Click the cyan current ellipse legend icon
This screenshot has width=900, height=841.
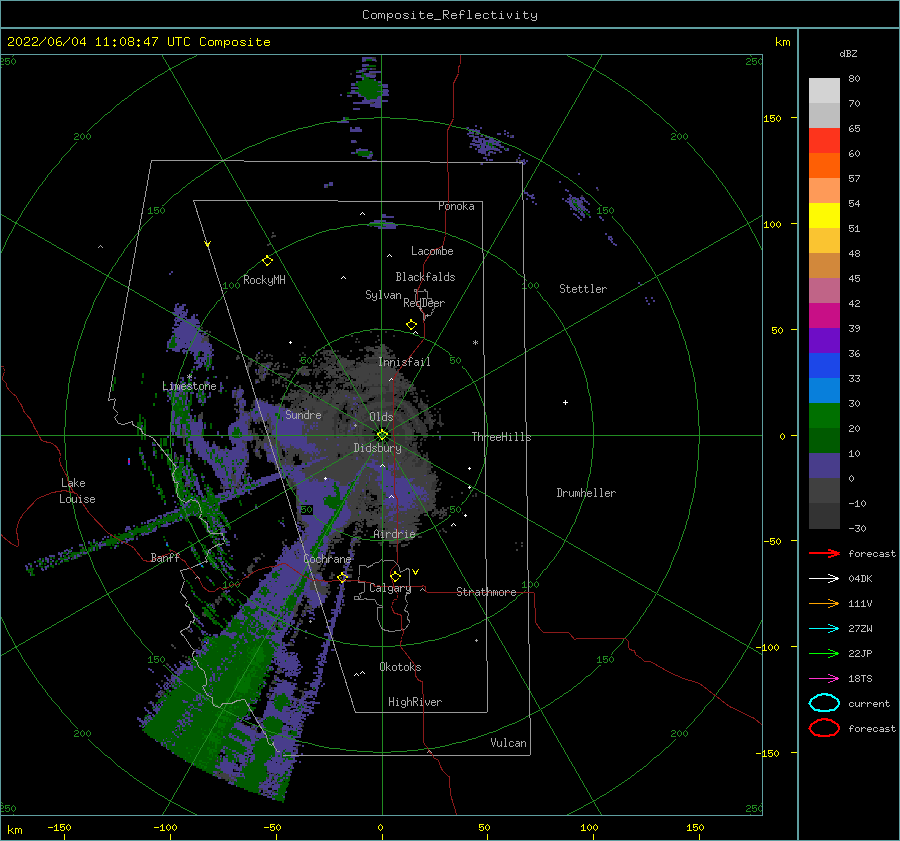[x=824, y=703]
